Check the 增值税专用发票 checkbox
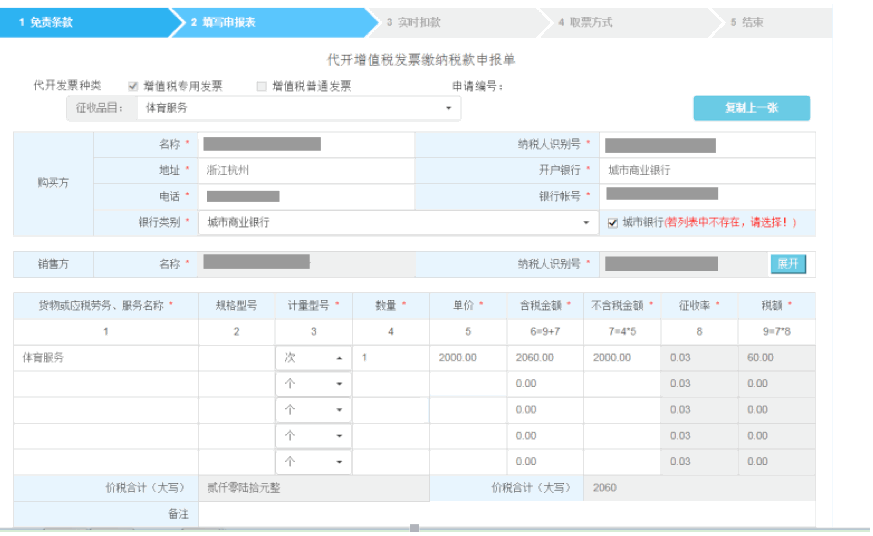The width and height of the screenshot is (873, 536). pos(133,87)
